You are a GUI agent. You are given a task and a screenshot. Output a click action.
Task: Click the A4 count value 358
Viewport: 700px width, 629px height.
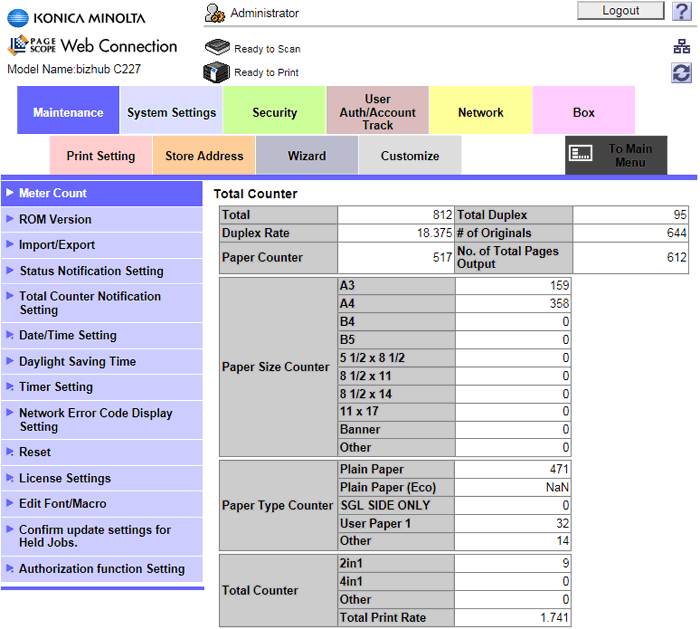click(559, 304)
